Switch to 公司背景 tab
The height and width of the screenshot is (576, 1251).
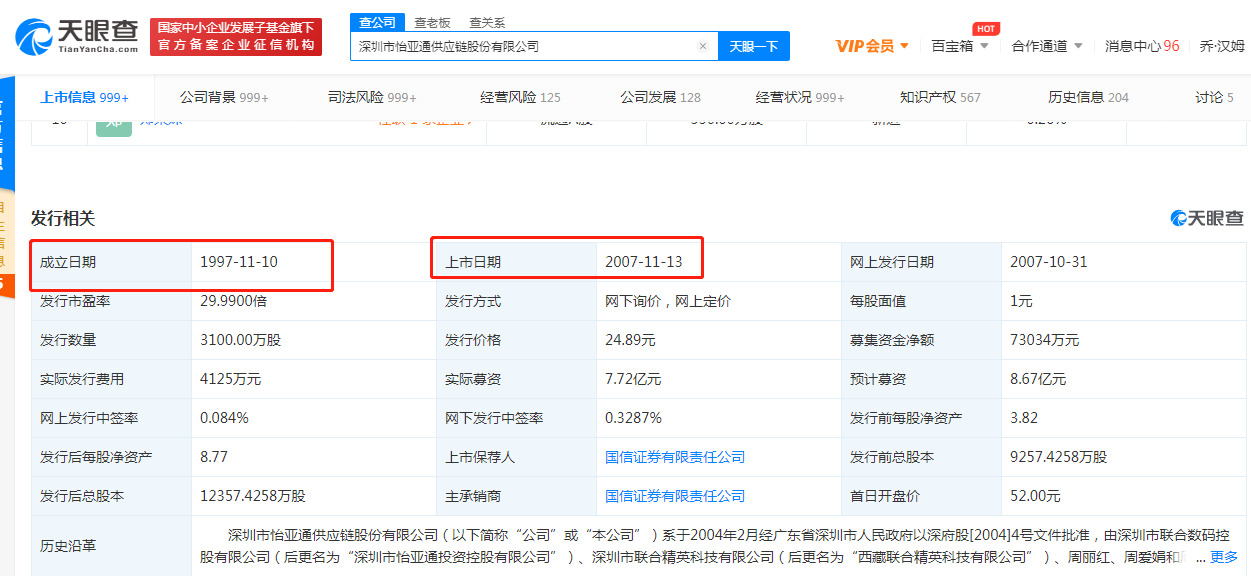(224, 97)
